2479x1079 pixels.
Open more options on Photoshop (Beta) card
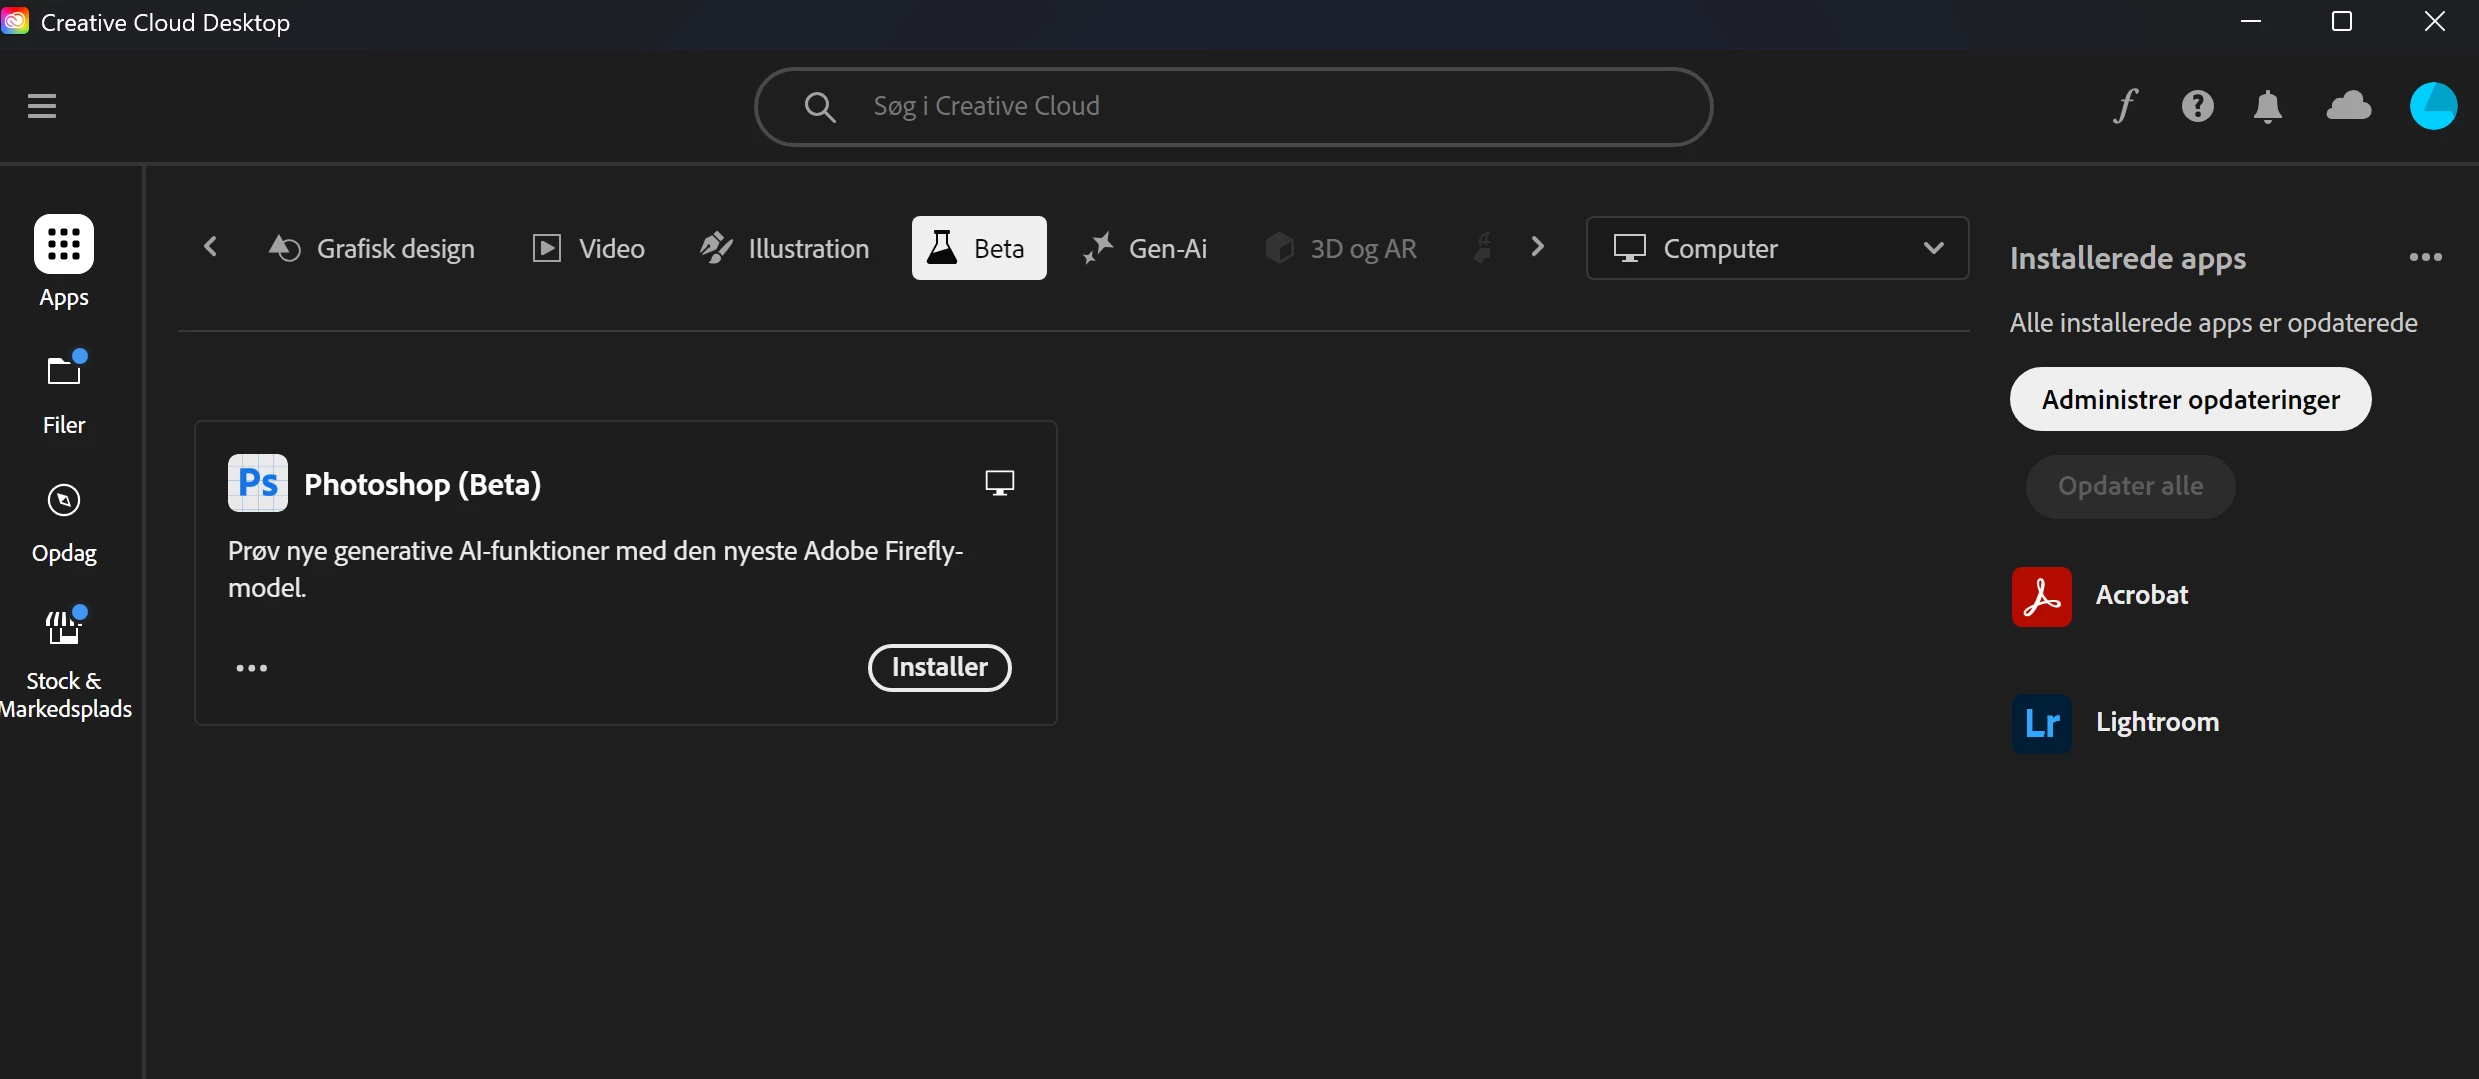(x=251, y=668)
